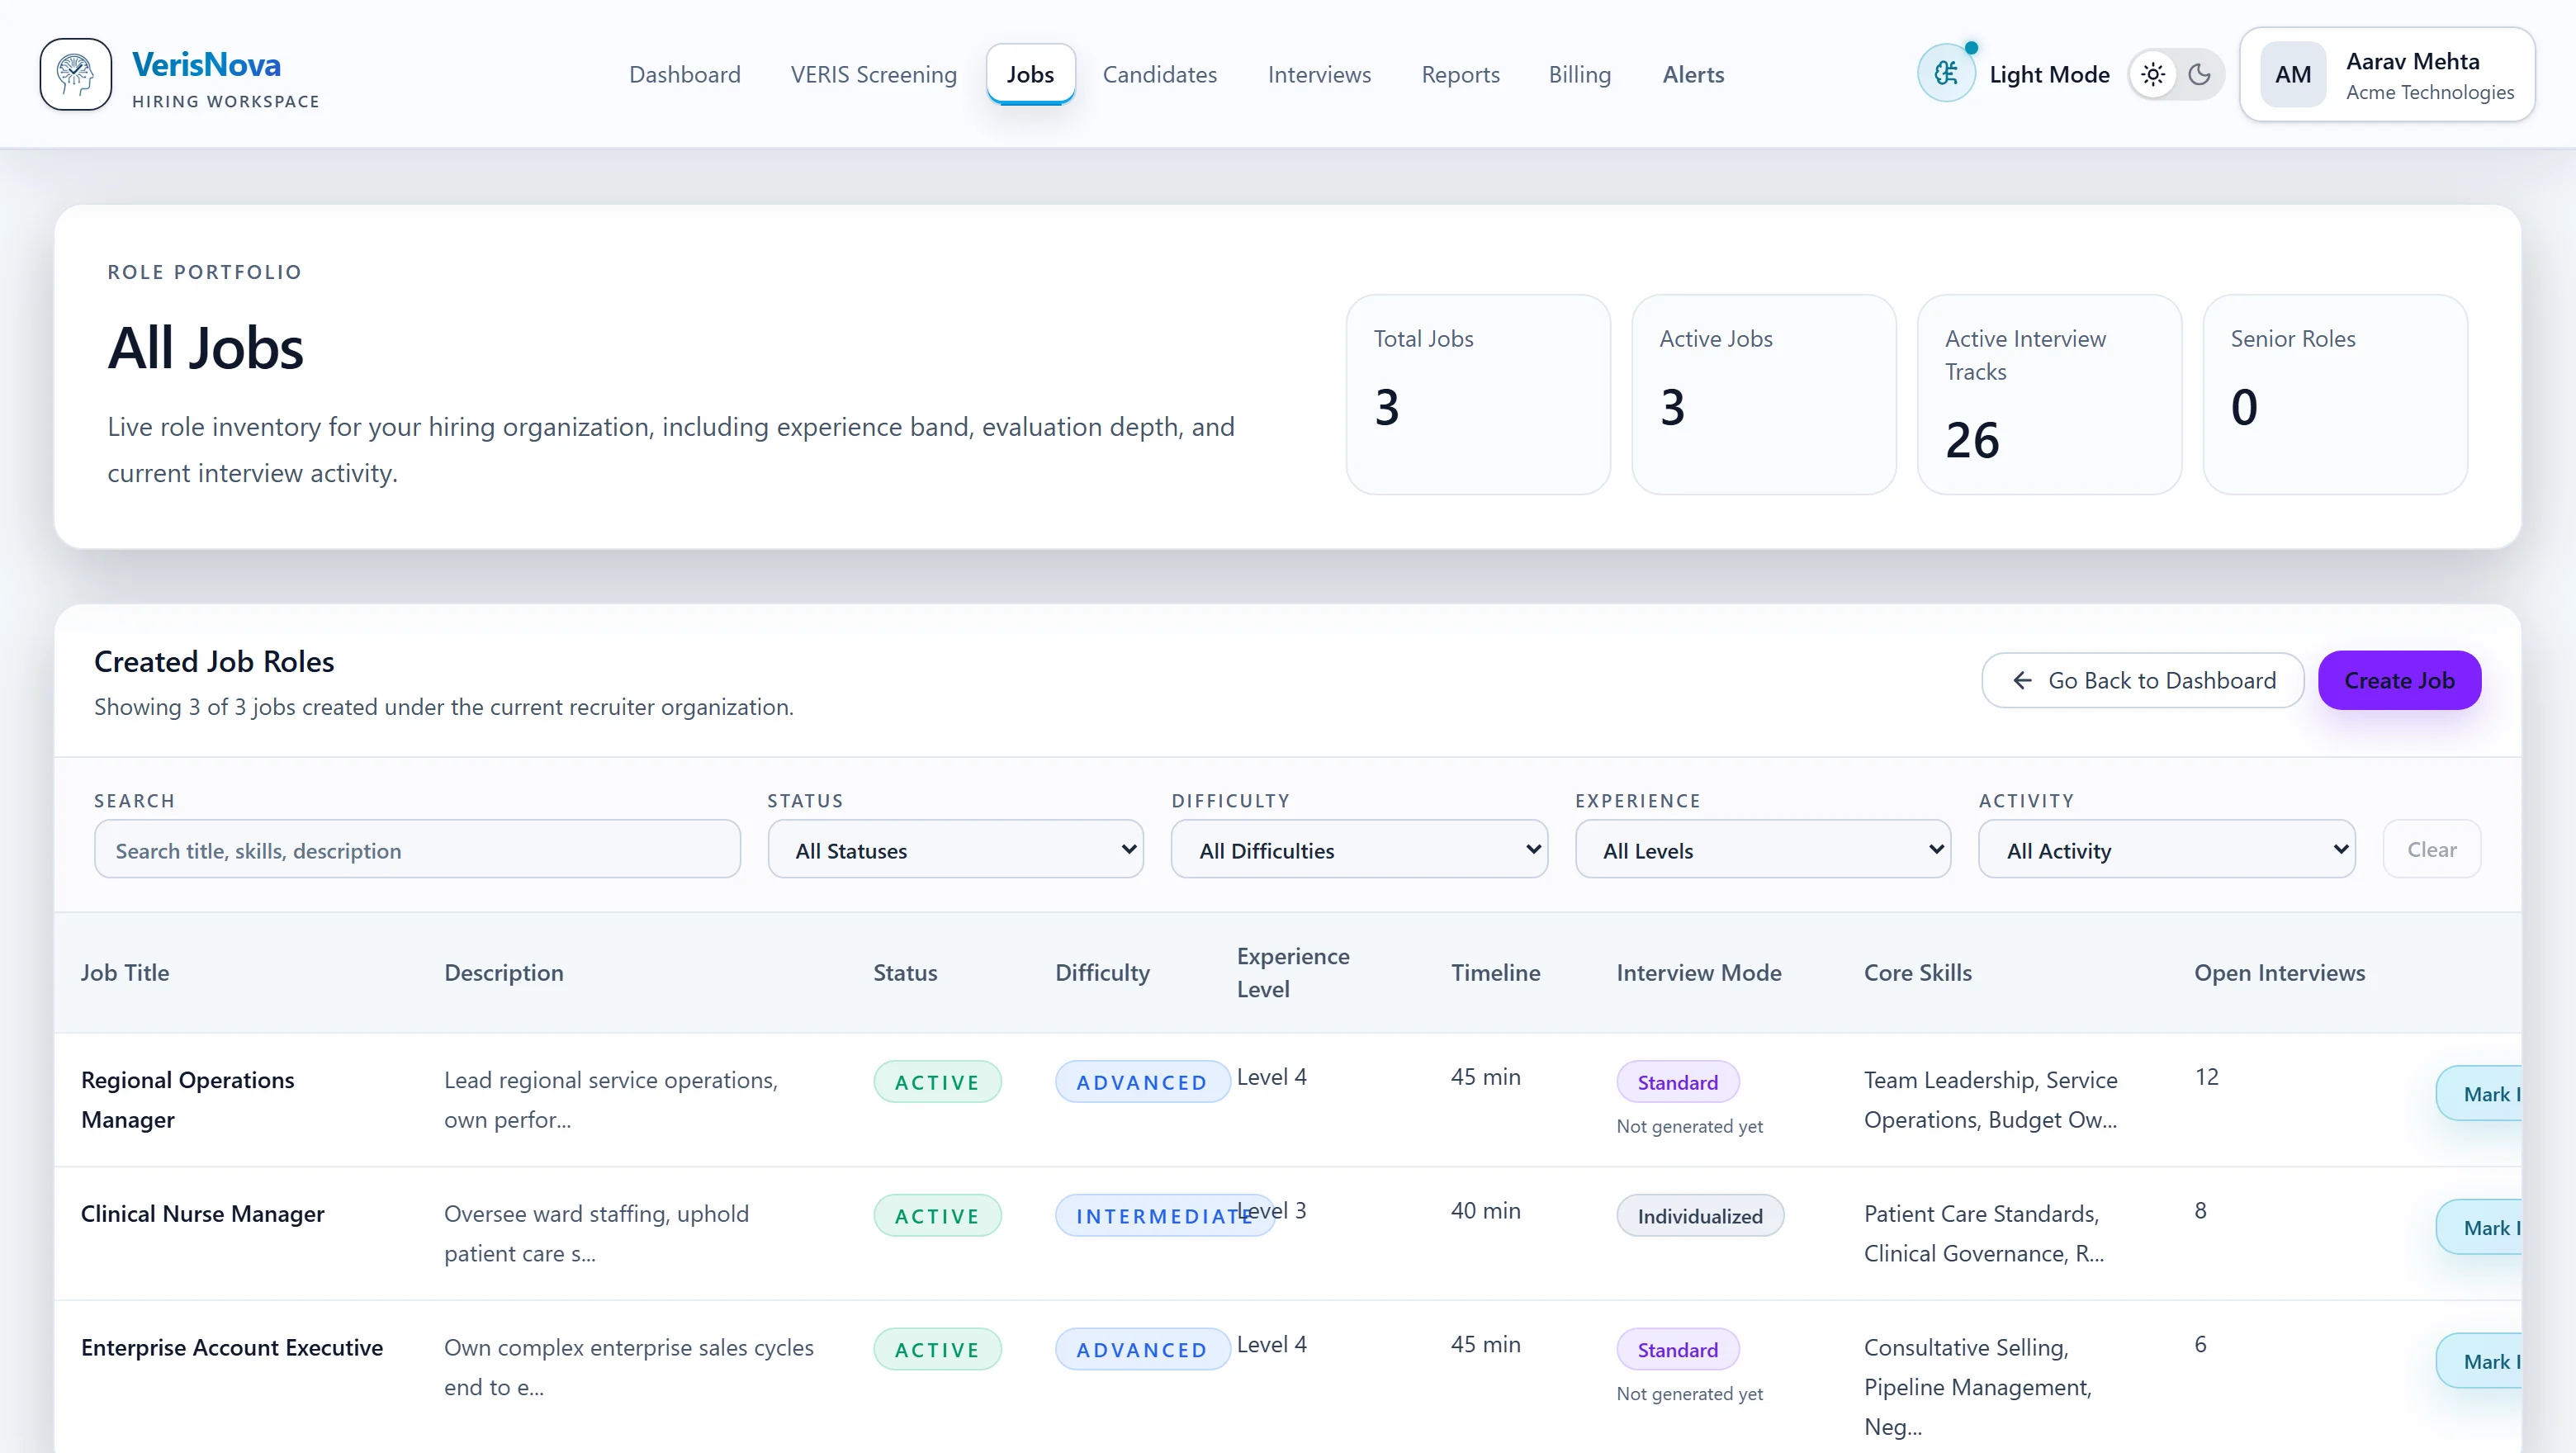Click open interviews count 12
This screenshot has height=1453, width=2576.
tap(2206, 1076)
